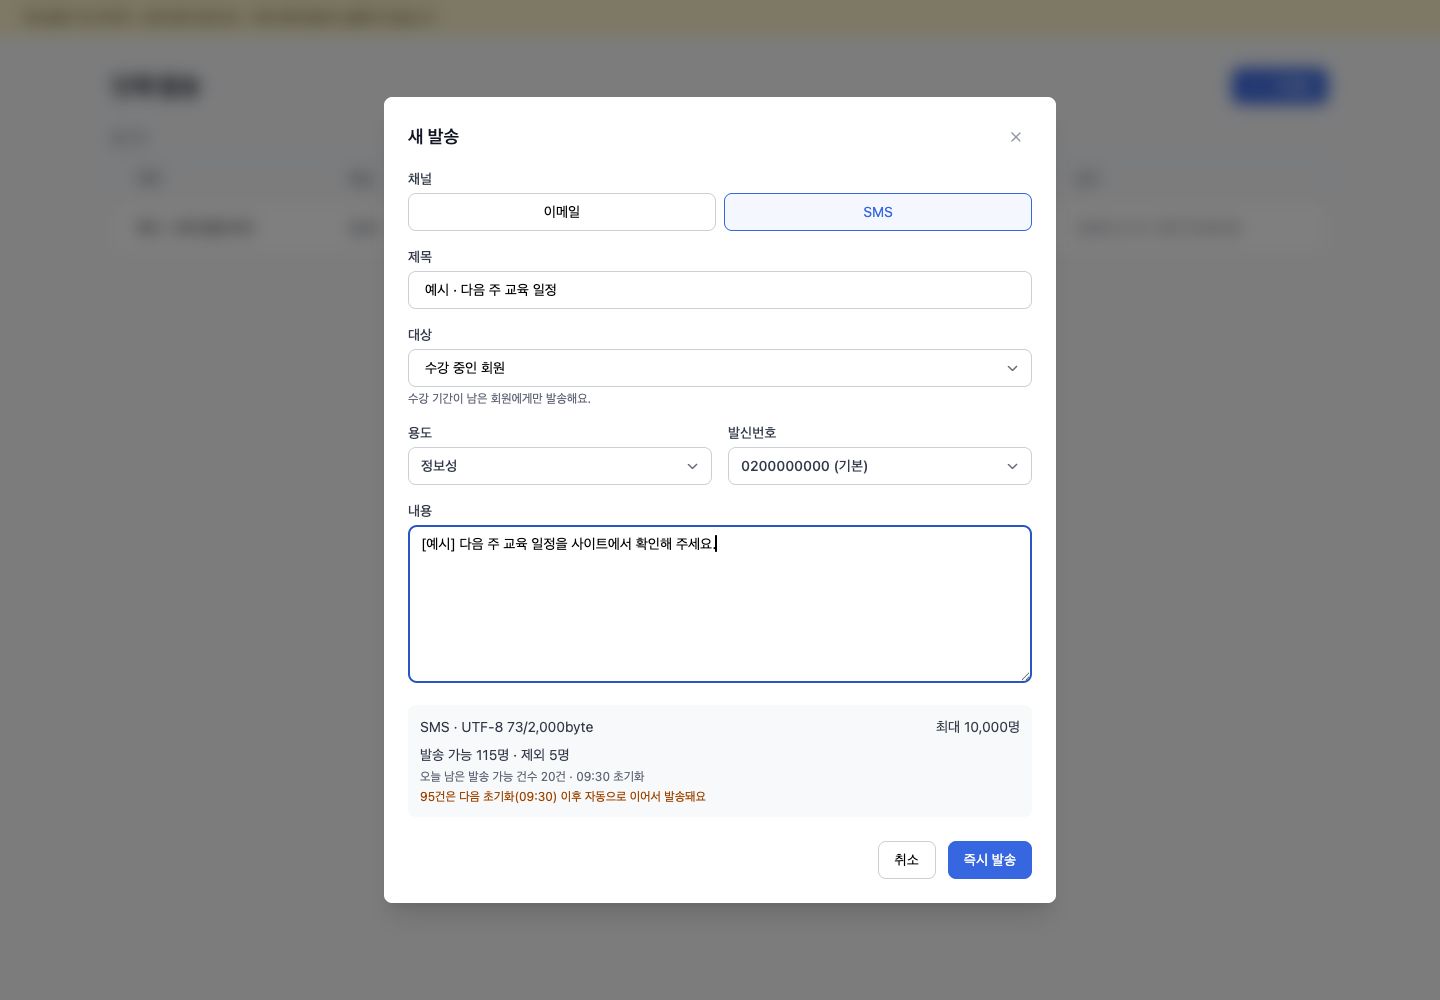Screen dimensions: 1440x1000
Task: Click the 새 발송 dialog title
Action: [x=433, y=137]
